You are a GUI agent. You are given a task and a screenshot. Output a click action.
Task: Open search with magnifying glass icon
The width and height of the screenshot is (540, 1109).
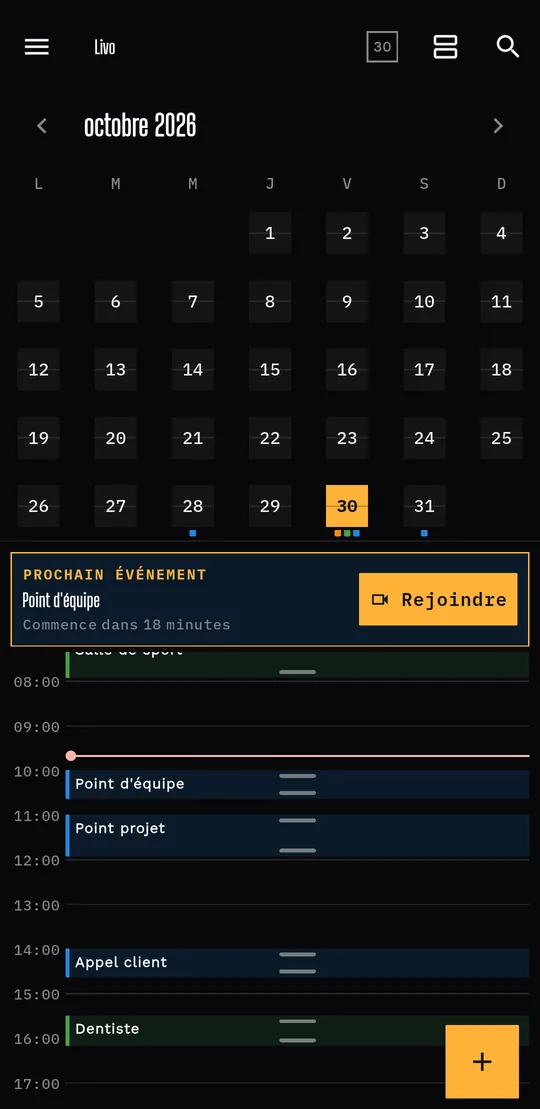coord(508,47)
